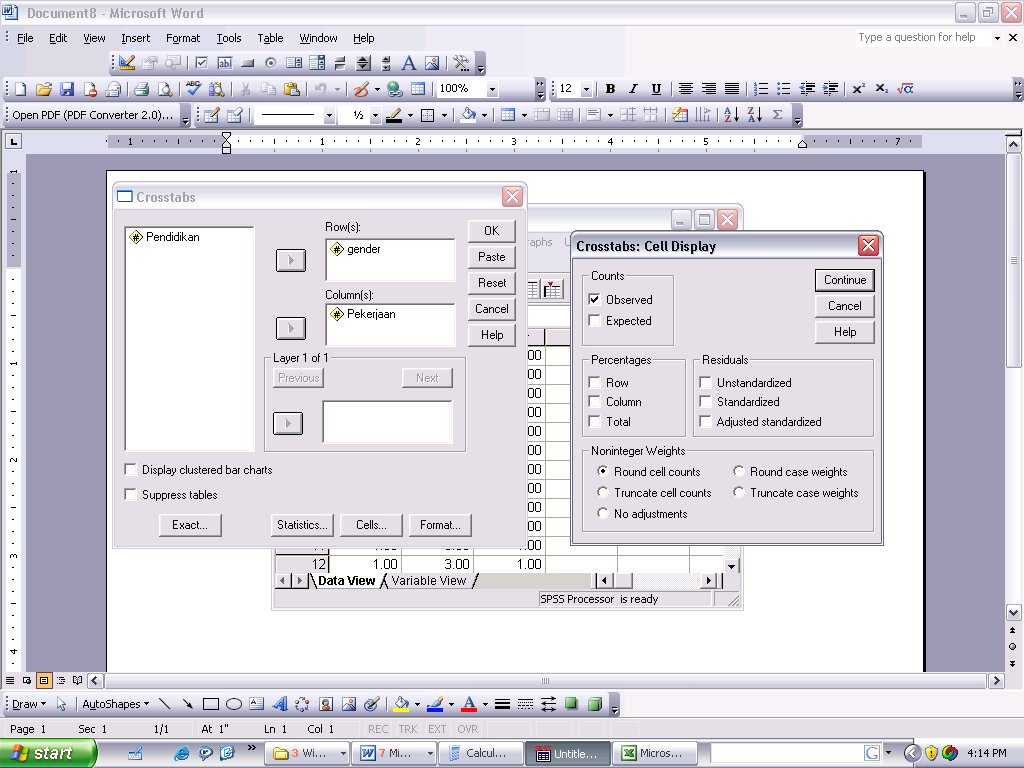Click the Cells... button in Crosstabs
1024x768 pixels.
(x=371, y=524)
